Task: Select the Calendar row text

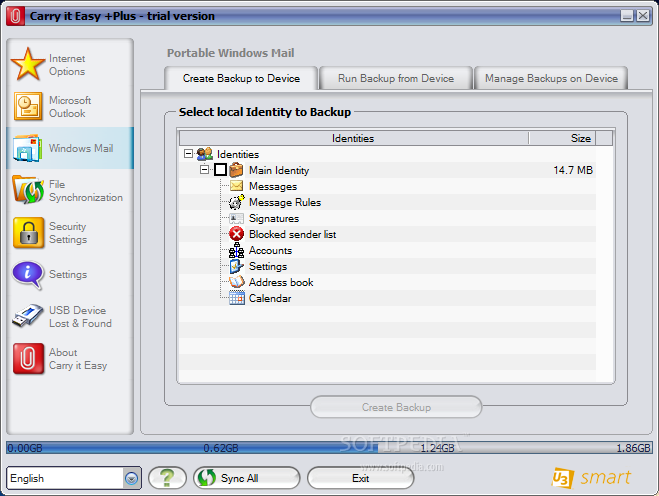Action: tap(270, 298)
